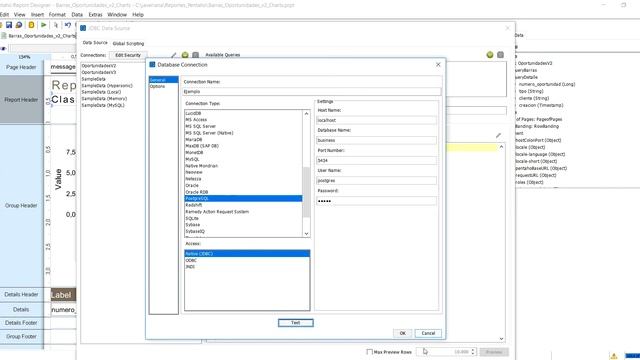
Task: Click the Test connection button
Action: [296, 323]
